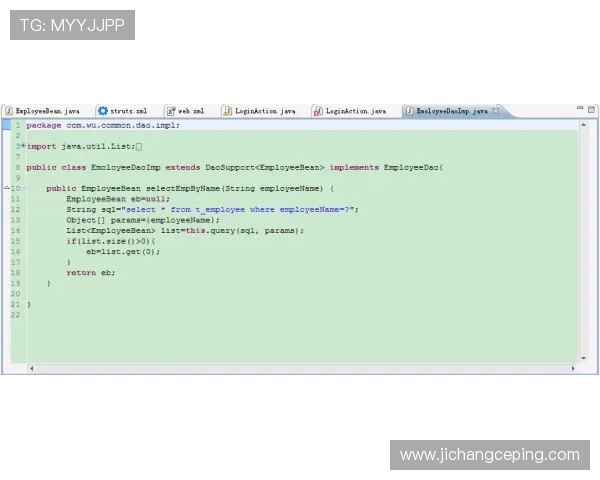Expand the folded import block on line 3

[23, 146]
